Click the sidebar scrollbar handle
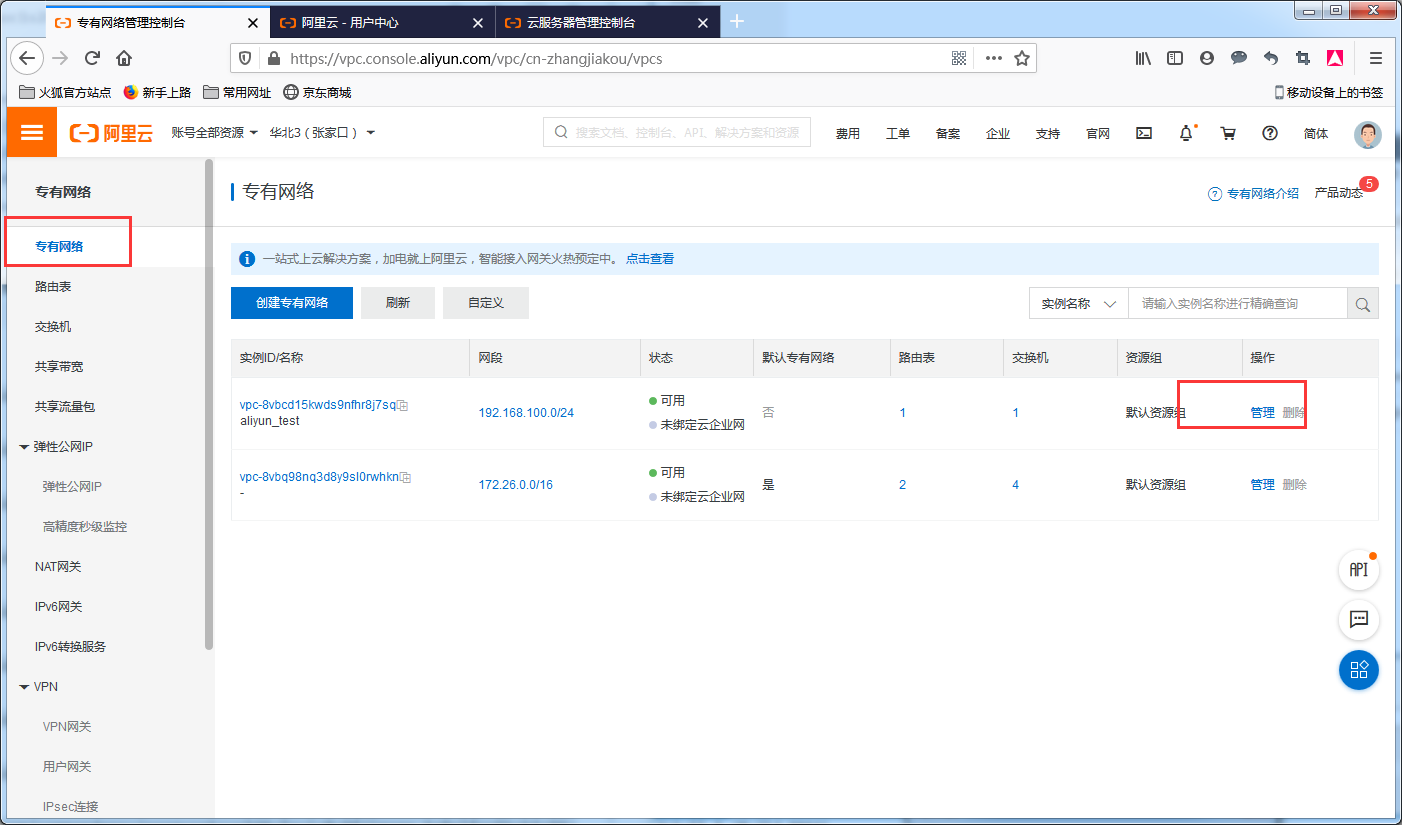Screen dimensions: 1402x825 [x=208, y=400]
